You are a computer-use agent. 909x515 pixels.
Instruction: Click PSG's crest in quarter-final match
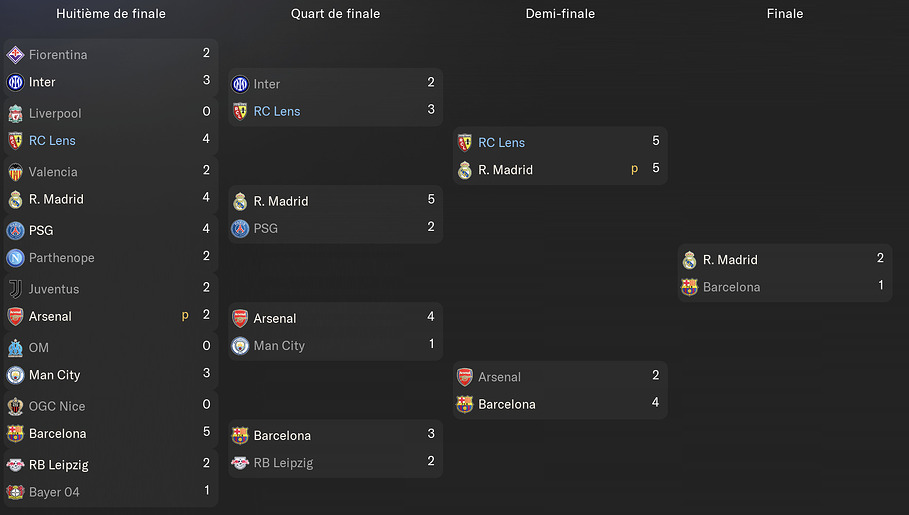point(240,228)
